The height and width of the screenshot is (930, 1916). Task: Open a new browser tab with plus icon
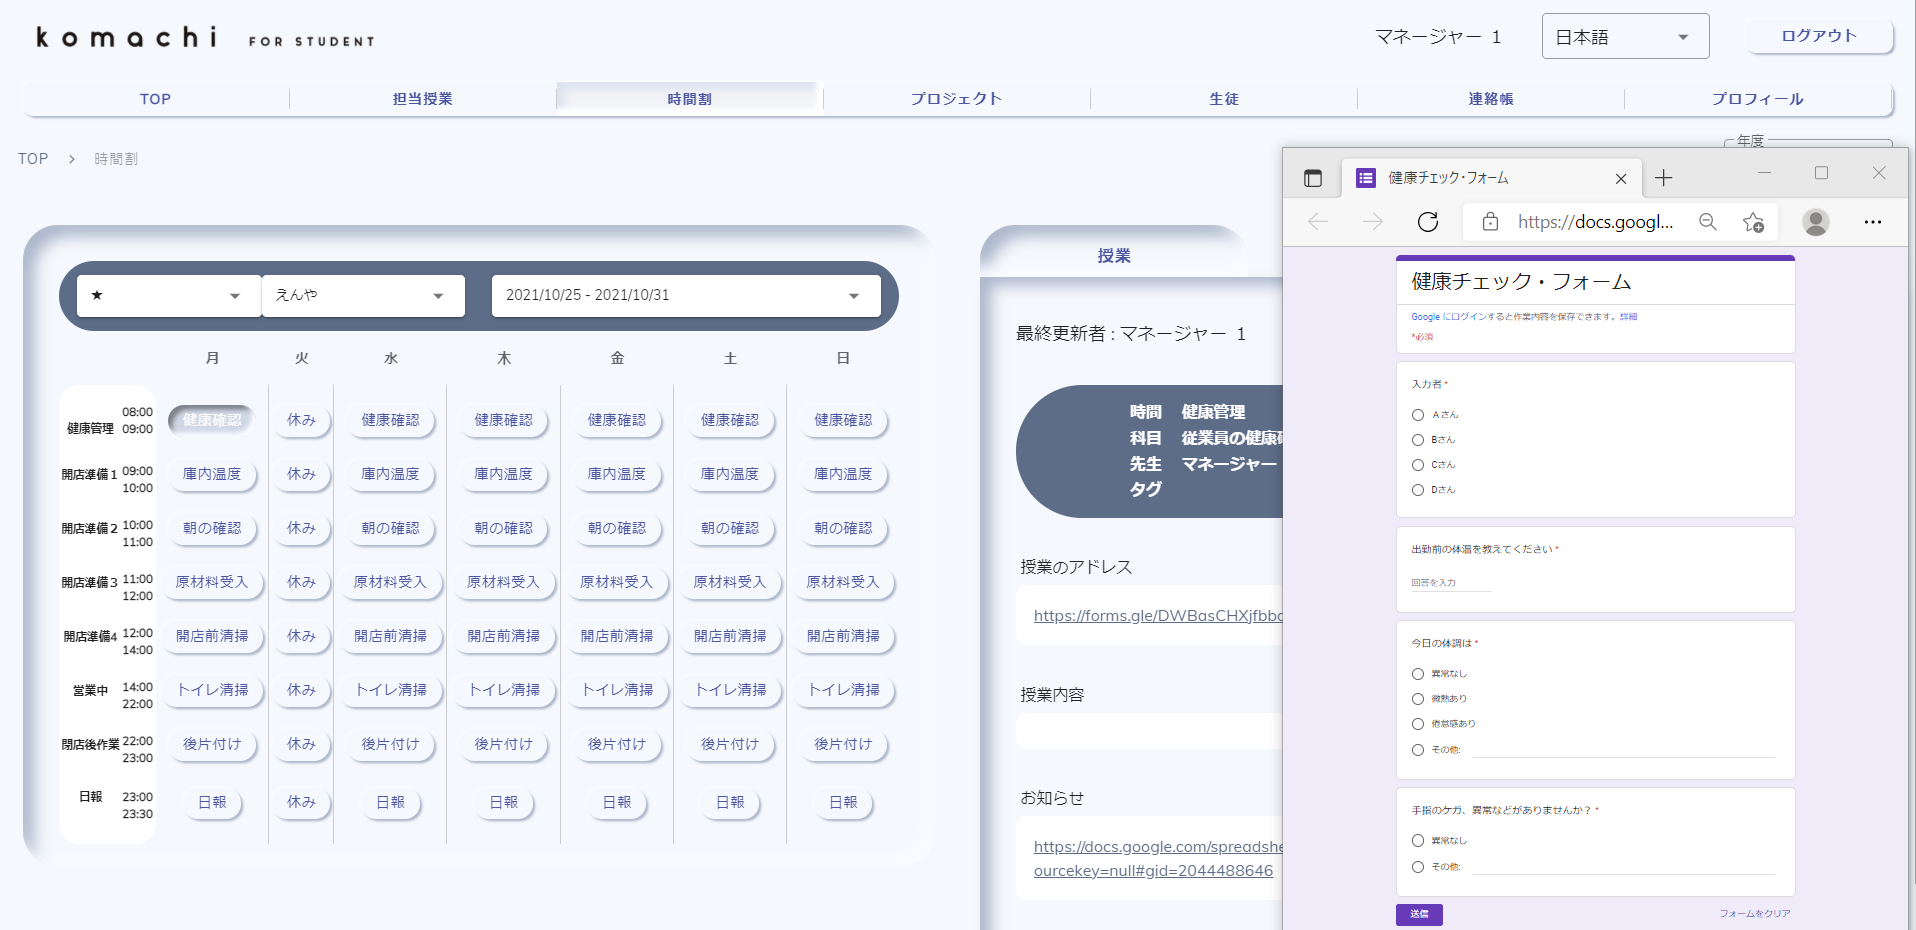point(1663,178)
